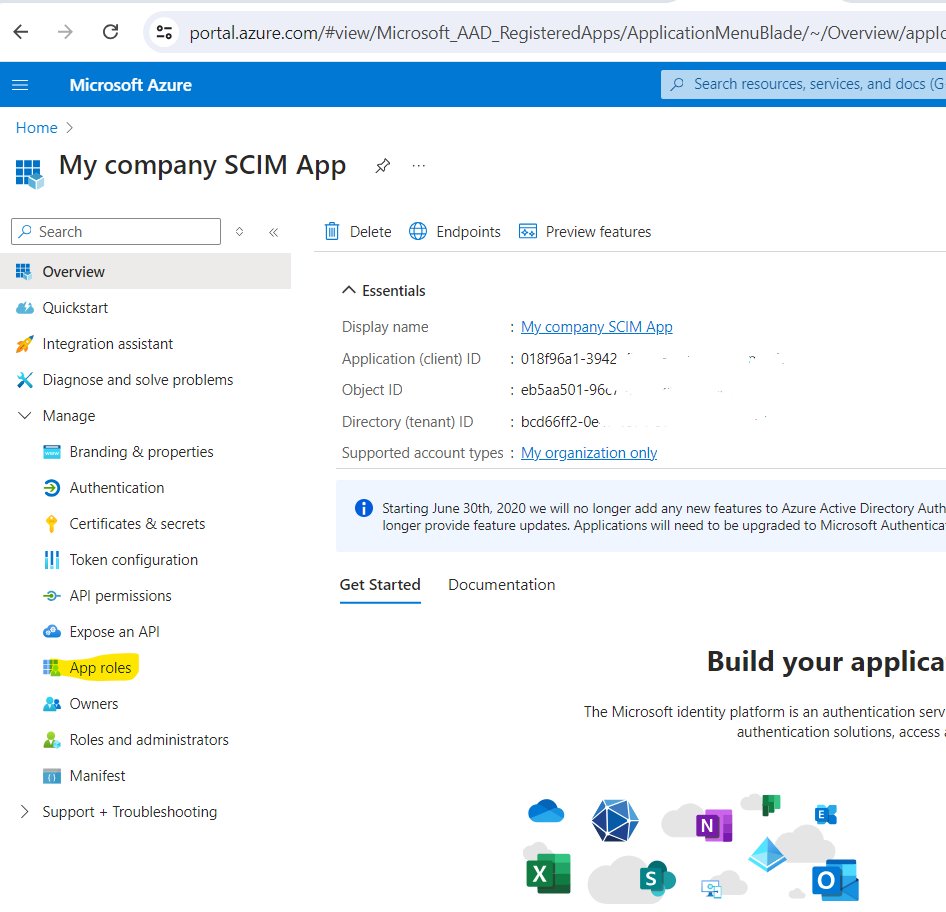The image size is (946, 912).
Task: Click the browser forward arrow
Action: point(65,32)
